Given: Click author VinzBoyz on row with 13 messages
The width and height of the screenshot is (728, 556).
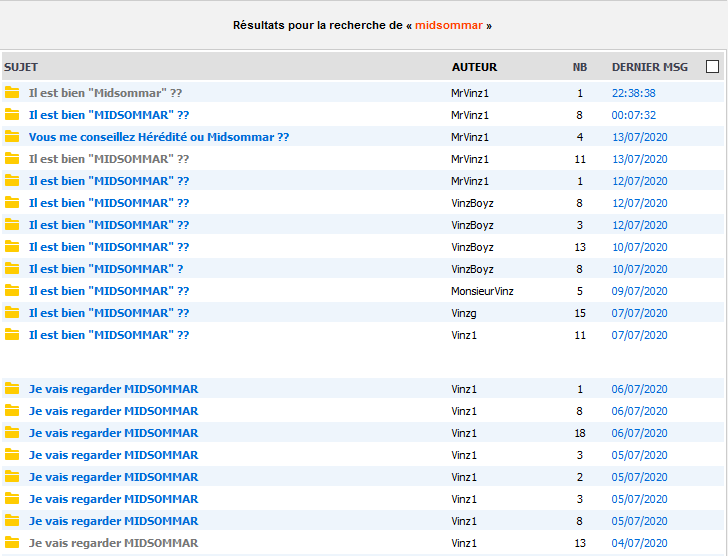Looking at the screenshot, I should tap(472, 247).
